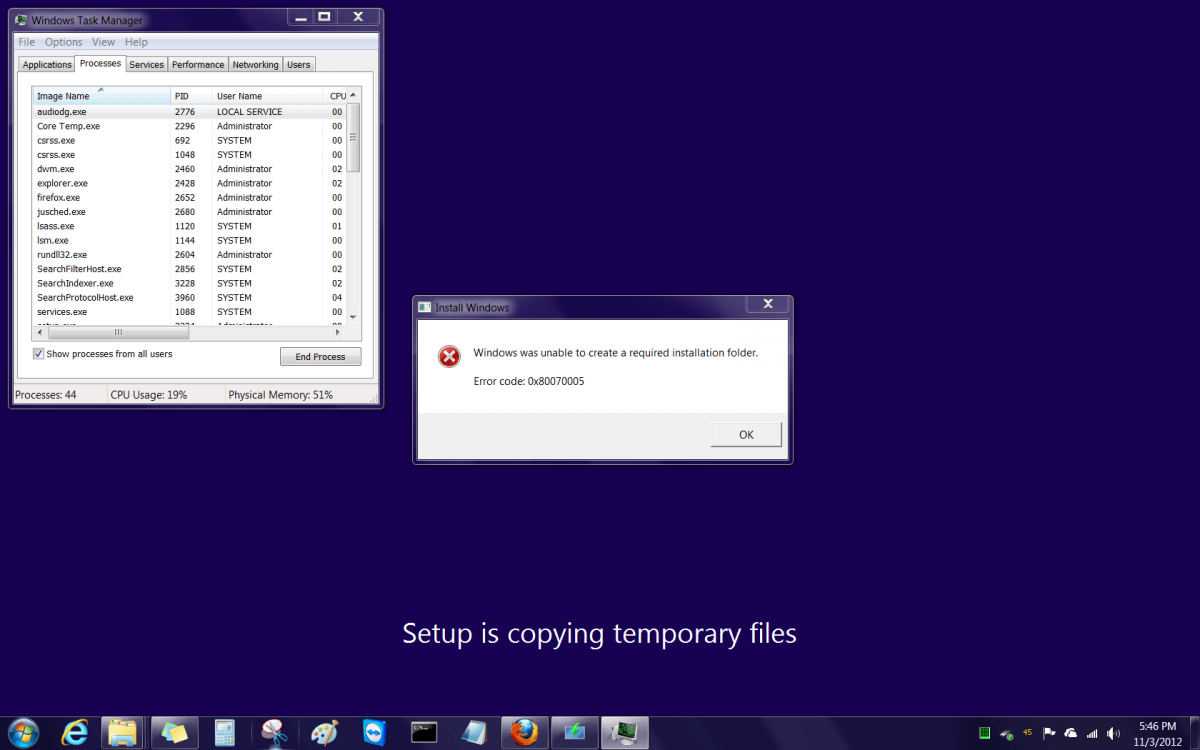The height and width of the screenshot is (750, 1200).
Task: Select the Processes tab
Action: [x=100, y=64]
